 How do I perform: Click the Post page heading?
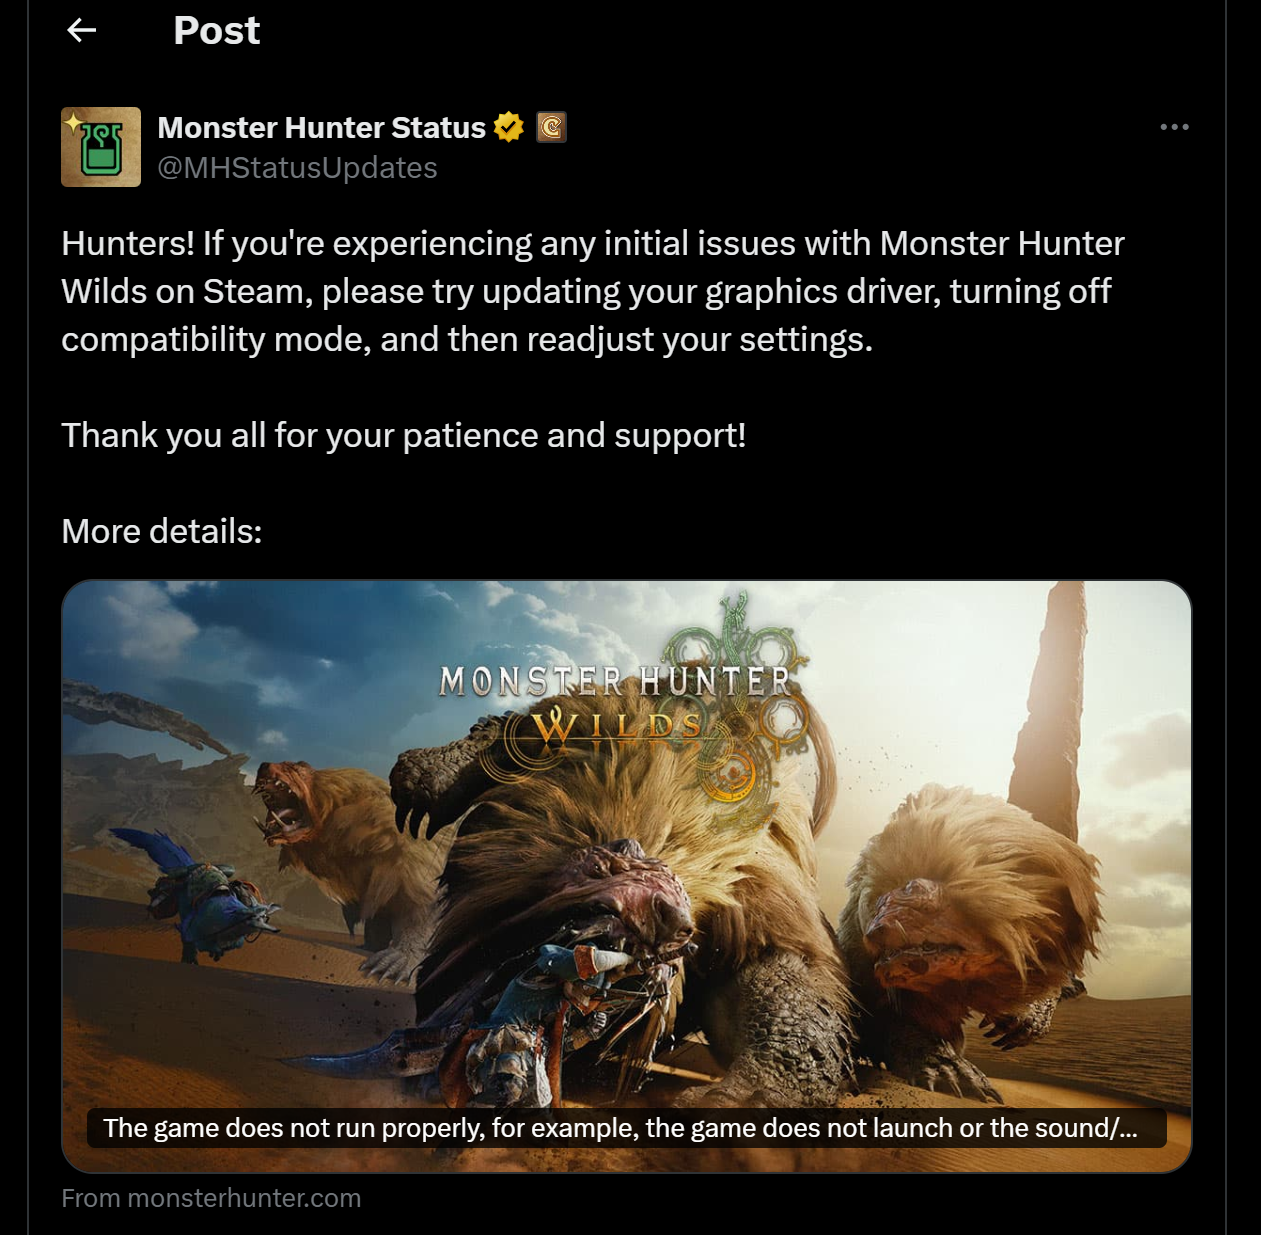[216, 31]
